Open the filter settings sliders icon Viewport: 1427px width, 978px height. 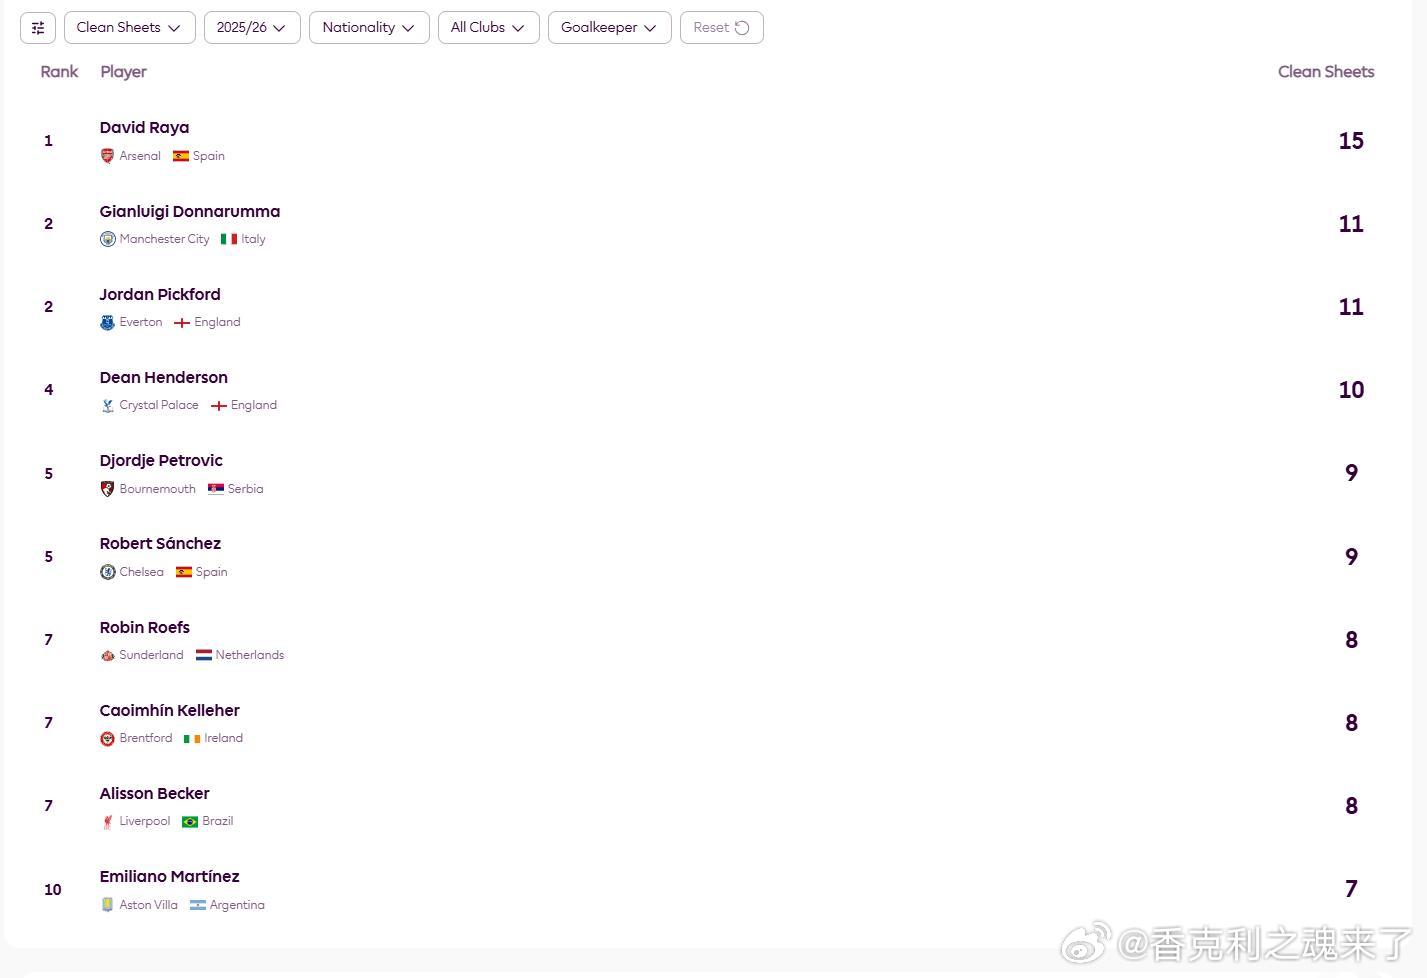click(x=38, y=28)
